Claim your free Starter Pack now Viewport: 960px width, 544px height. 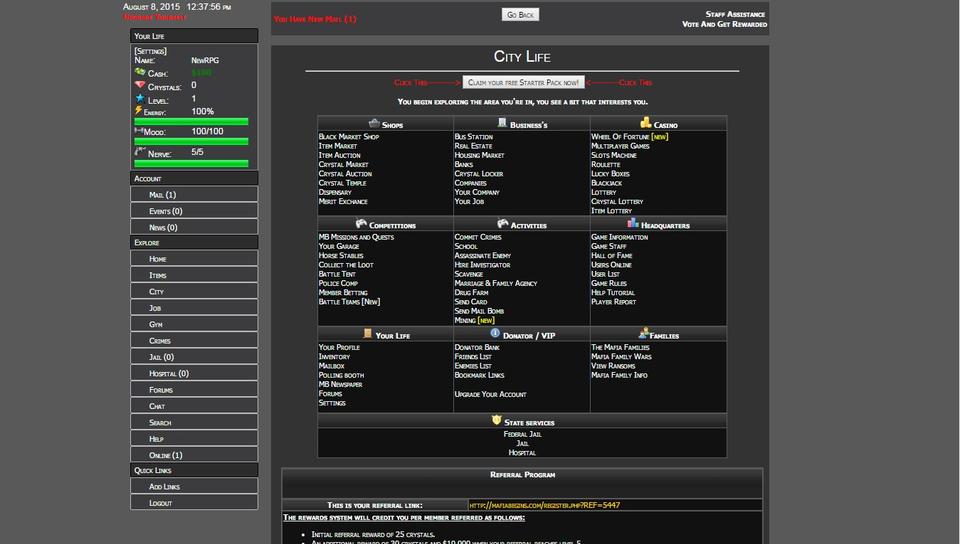click(523, 83)
